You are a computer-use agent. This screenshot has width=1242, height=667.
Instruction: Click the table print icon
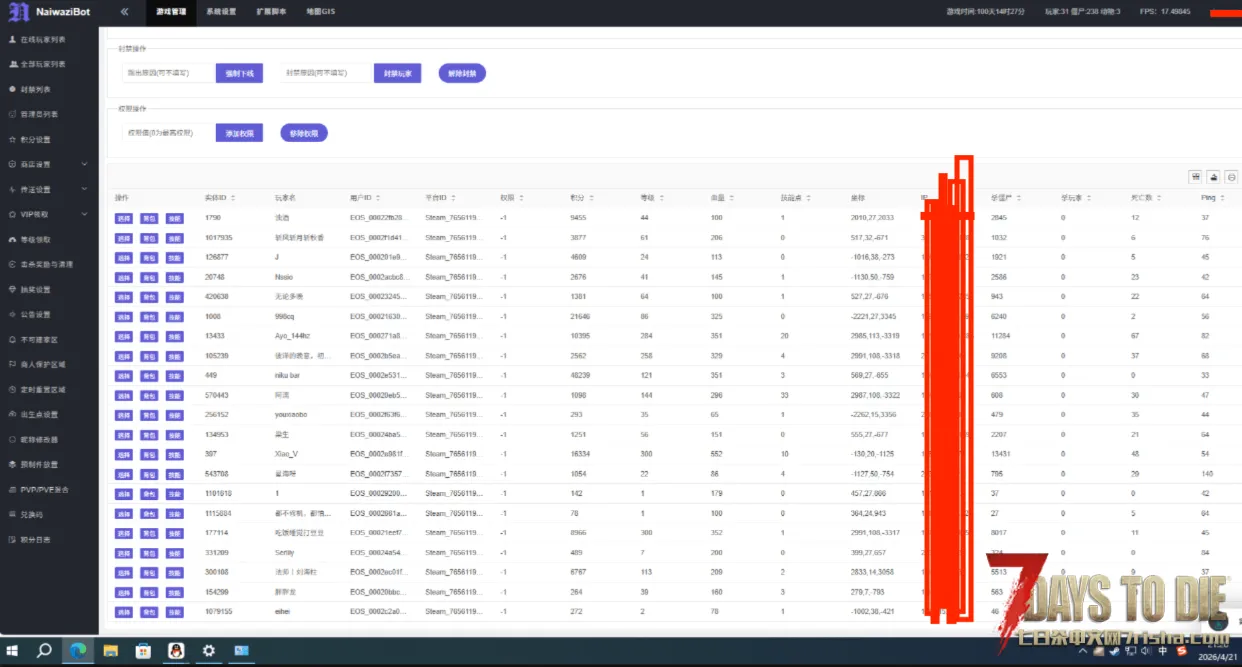coord(1232,177)
